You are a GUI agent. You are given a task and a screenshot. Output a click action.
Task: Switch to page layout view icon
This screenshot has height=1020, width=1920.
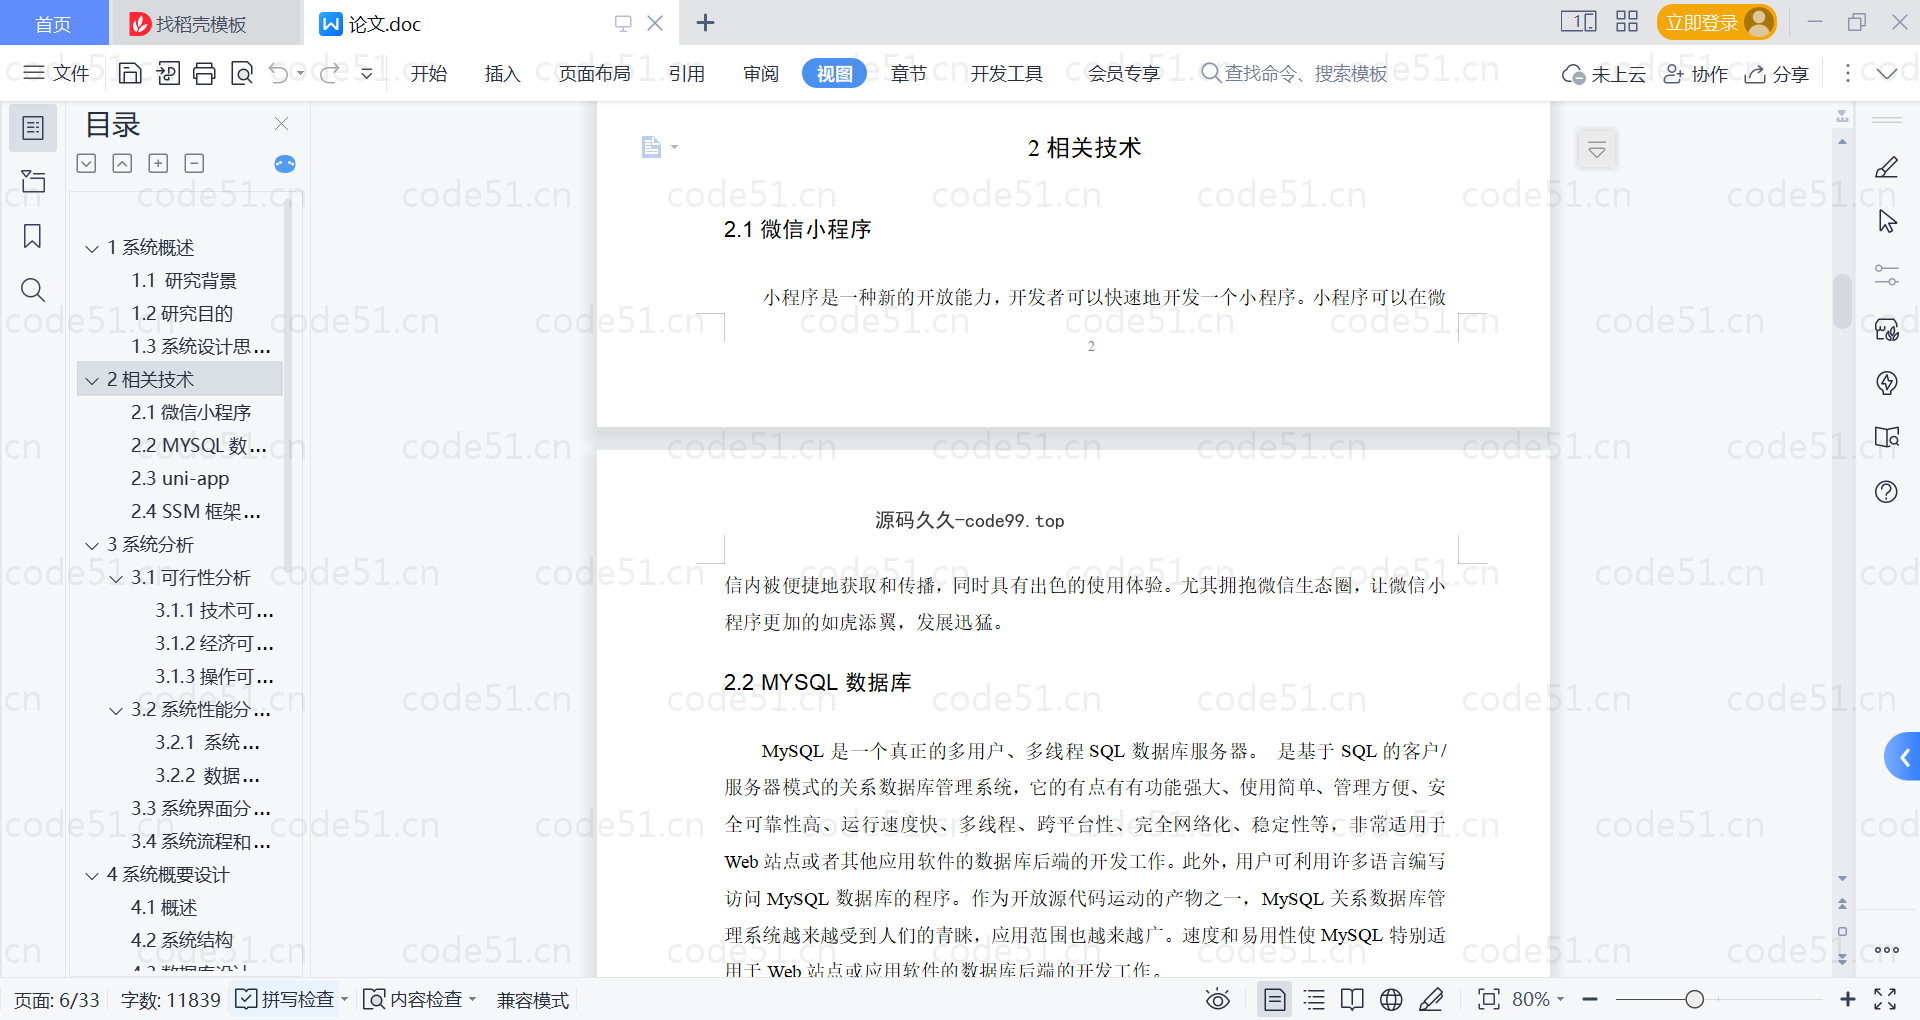coord(1275,999)
